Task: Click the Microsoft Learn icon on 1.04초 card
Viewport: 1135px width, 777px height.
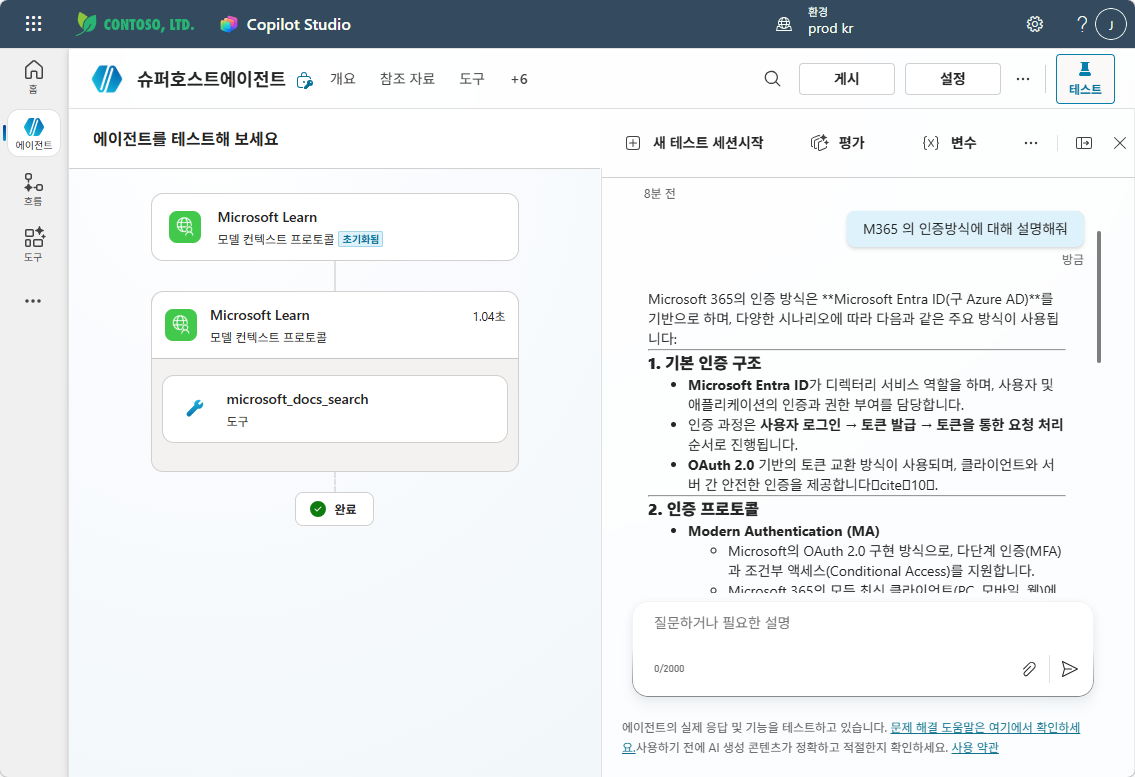Action: click(x=181, y=325)
